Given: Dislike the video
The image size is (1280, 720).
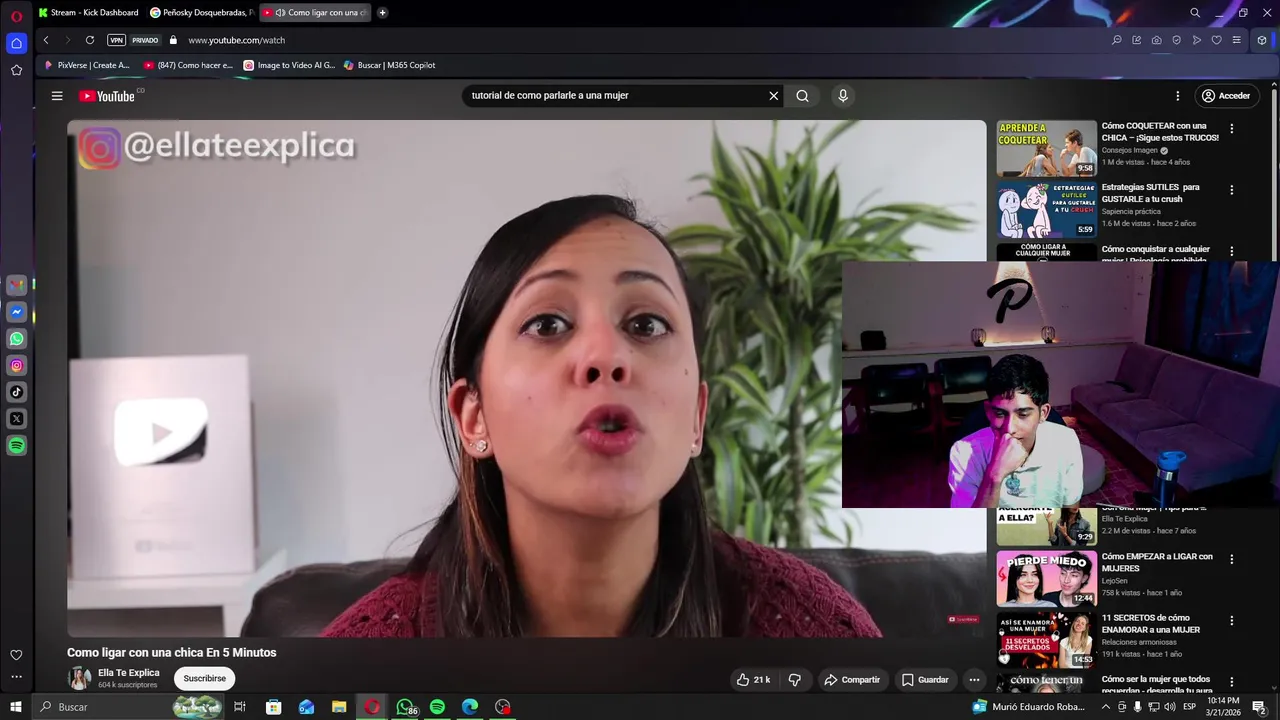Looking at the screenshot, I should pyautogui.click(x=795, y=680).
